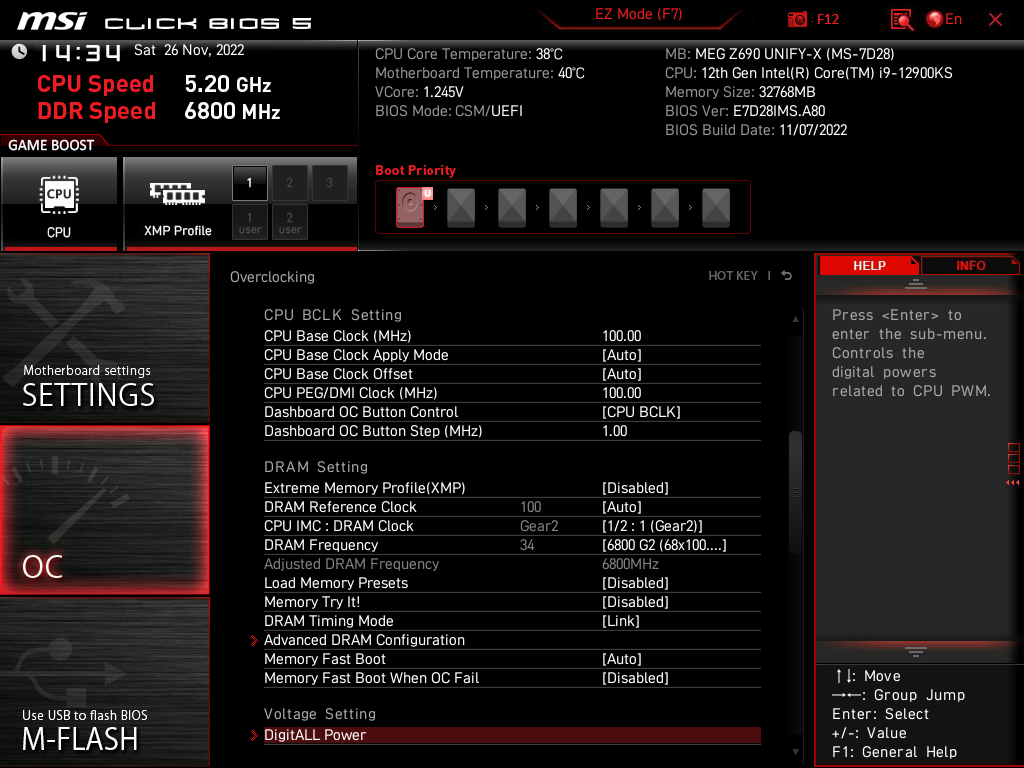Change language via the En globe icon

pyautogui.click(x=944, y=20)
